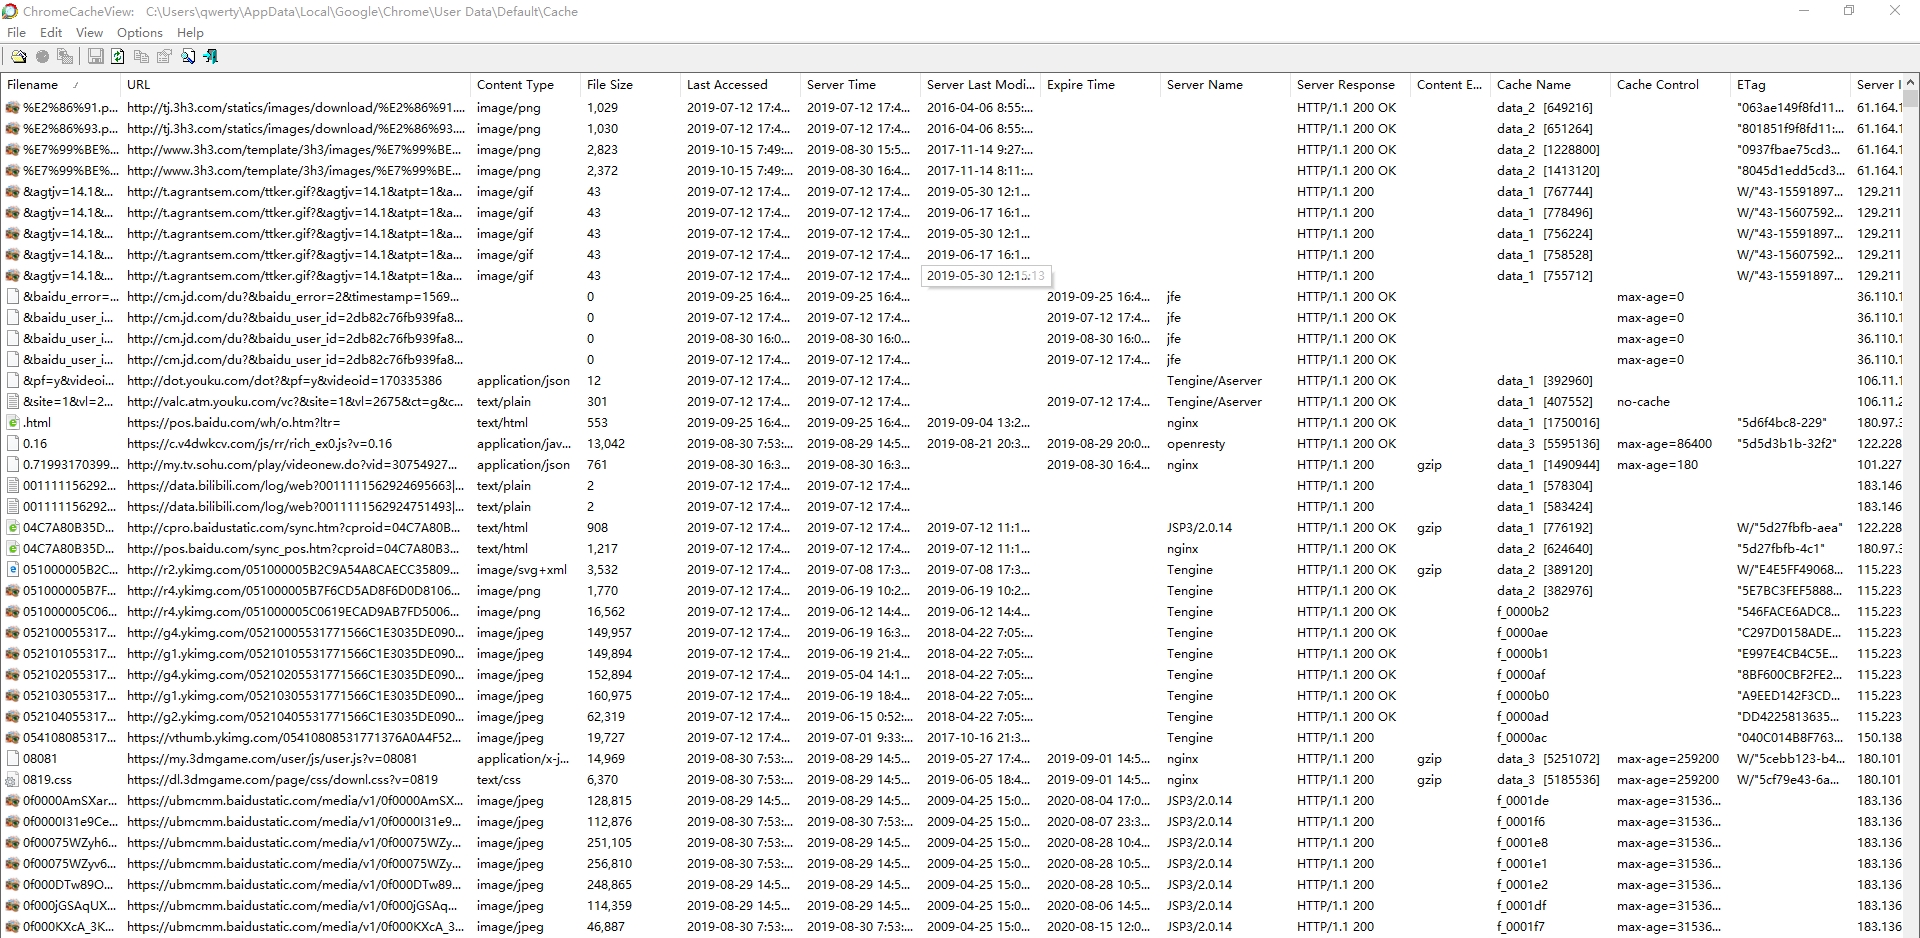1920x938 pixels.
Task: Sort by the Last Accessed column header
Action: click(740, 85)
